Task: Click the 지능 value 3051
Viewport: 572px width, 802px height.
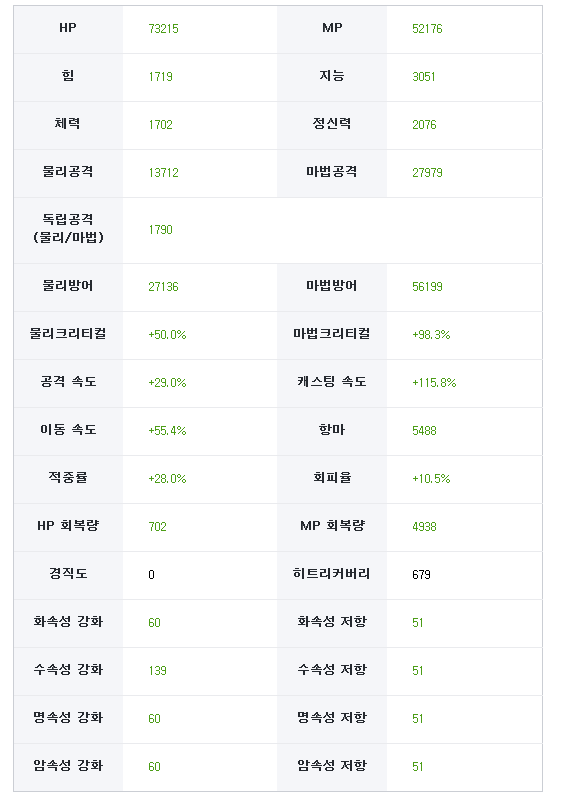Action: [x=424, y=77]
